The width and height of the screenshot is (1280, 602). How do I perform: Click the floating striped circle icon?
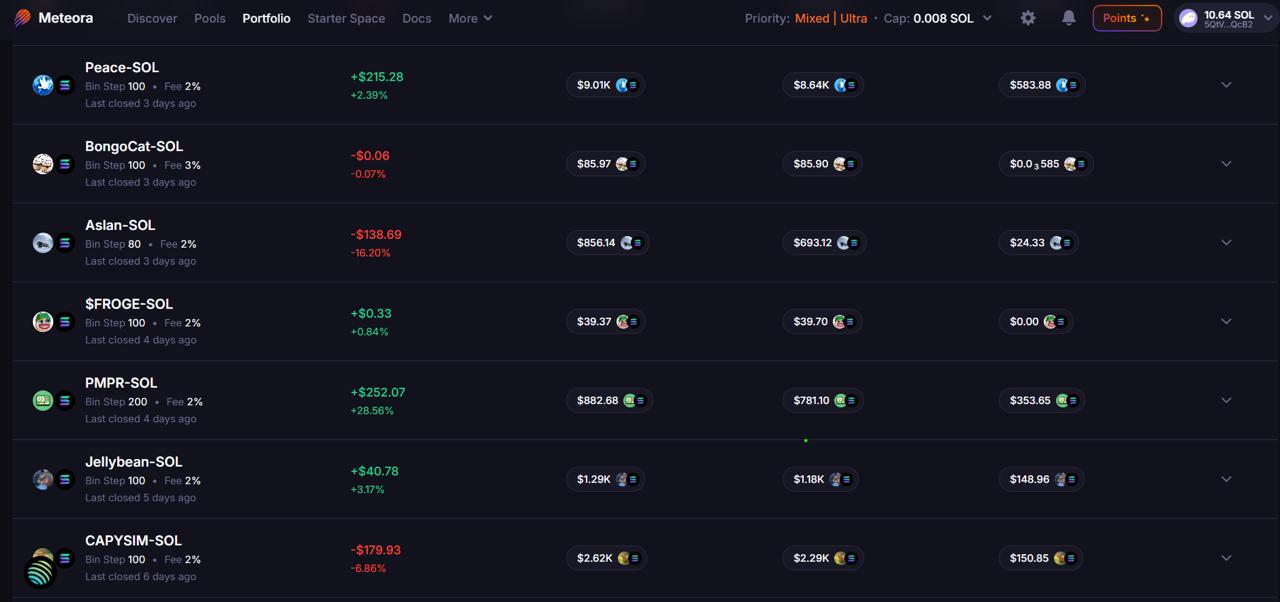coord(40,572)
